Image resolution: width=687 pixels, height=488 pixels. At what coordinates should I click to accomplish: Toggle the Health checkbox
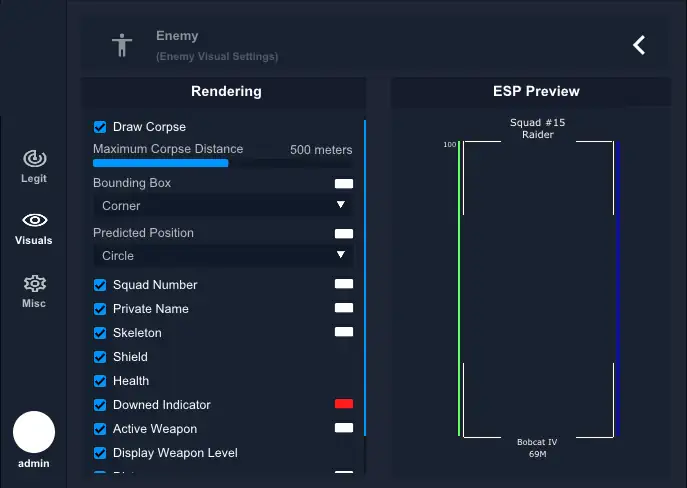100,381
